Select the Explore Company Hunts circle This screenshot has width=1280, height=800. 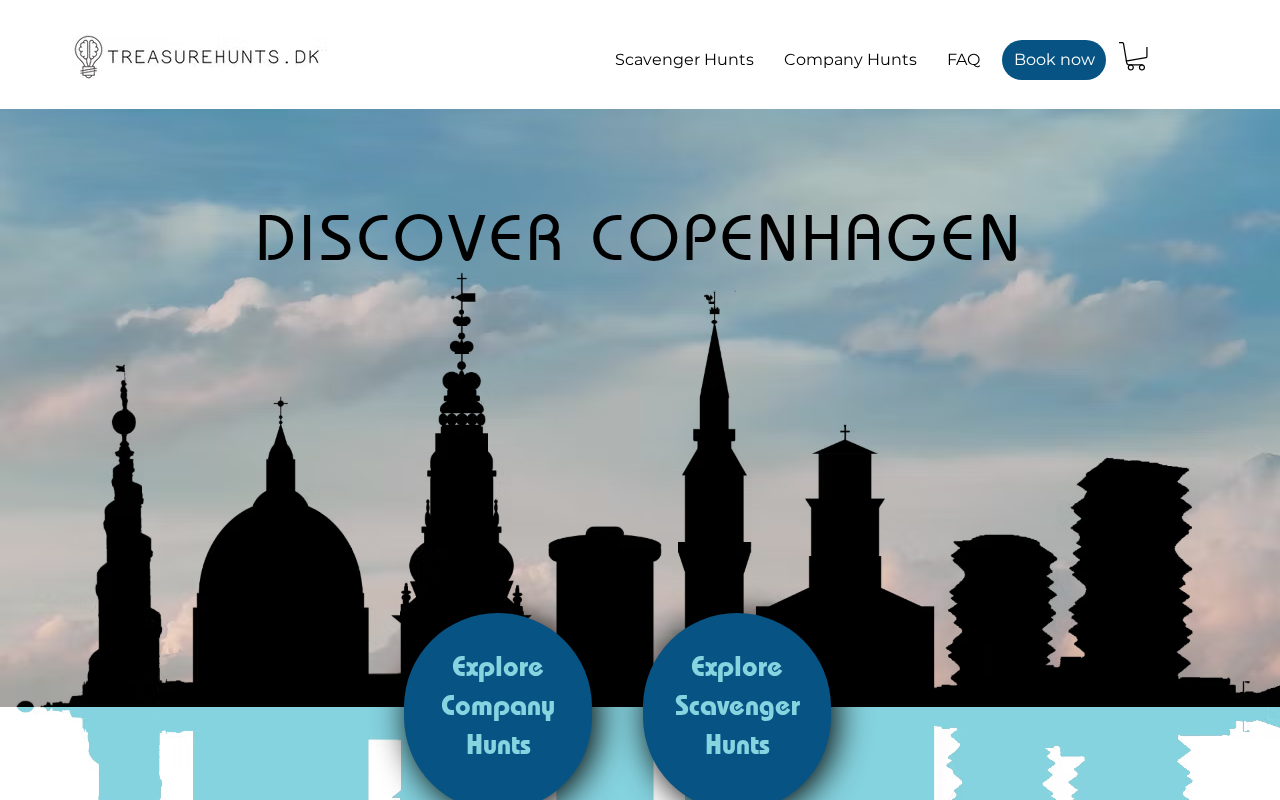[498, 706]
